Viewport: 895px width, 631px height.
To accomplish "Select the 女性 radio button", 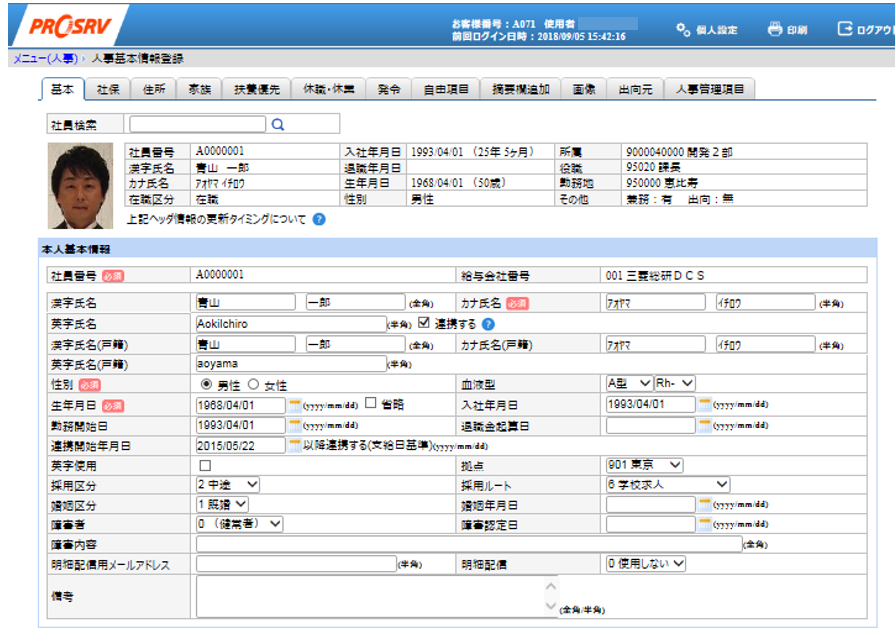I will pos(253,384).
